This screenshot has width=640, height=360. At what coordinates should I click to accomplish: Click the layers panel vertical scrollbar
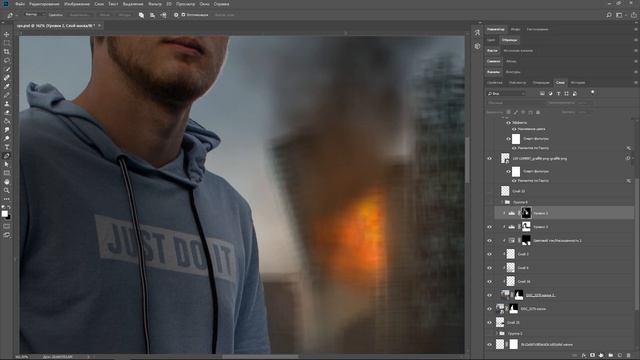coord(637,245)
